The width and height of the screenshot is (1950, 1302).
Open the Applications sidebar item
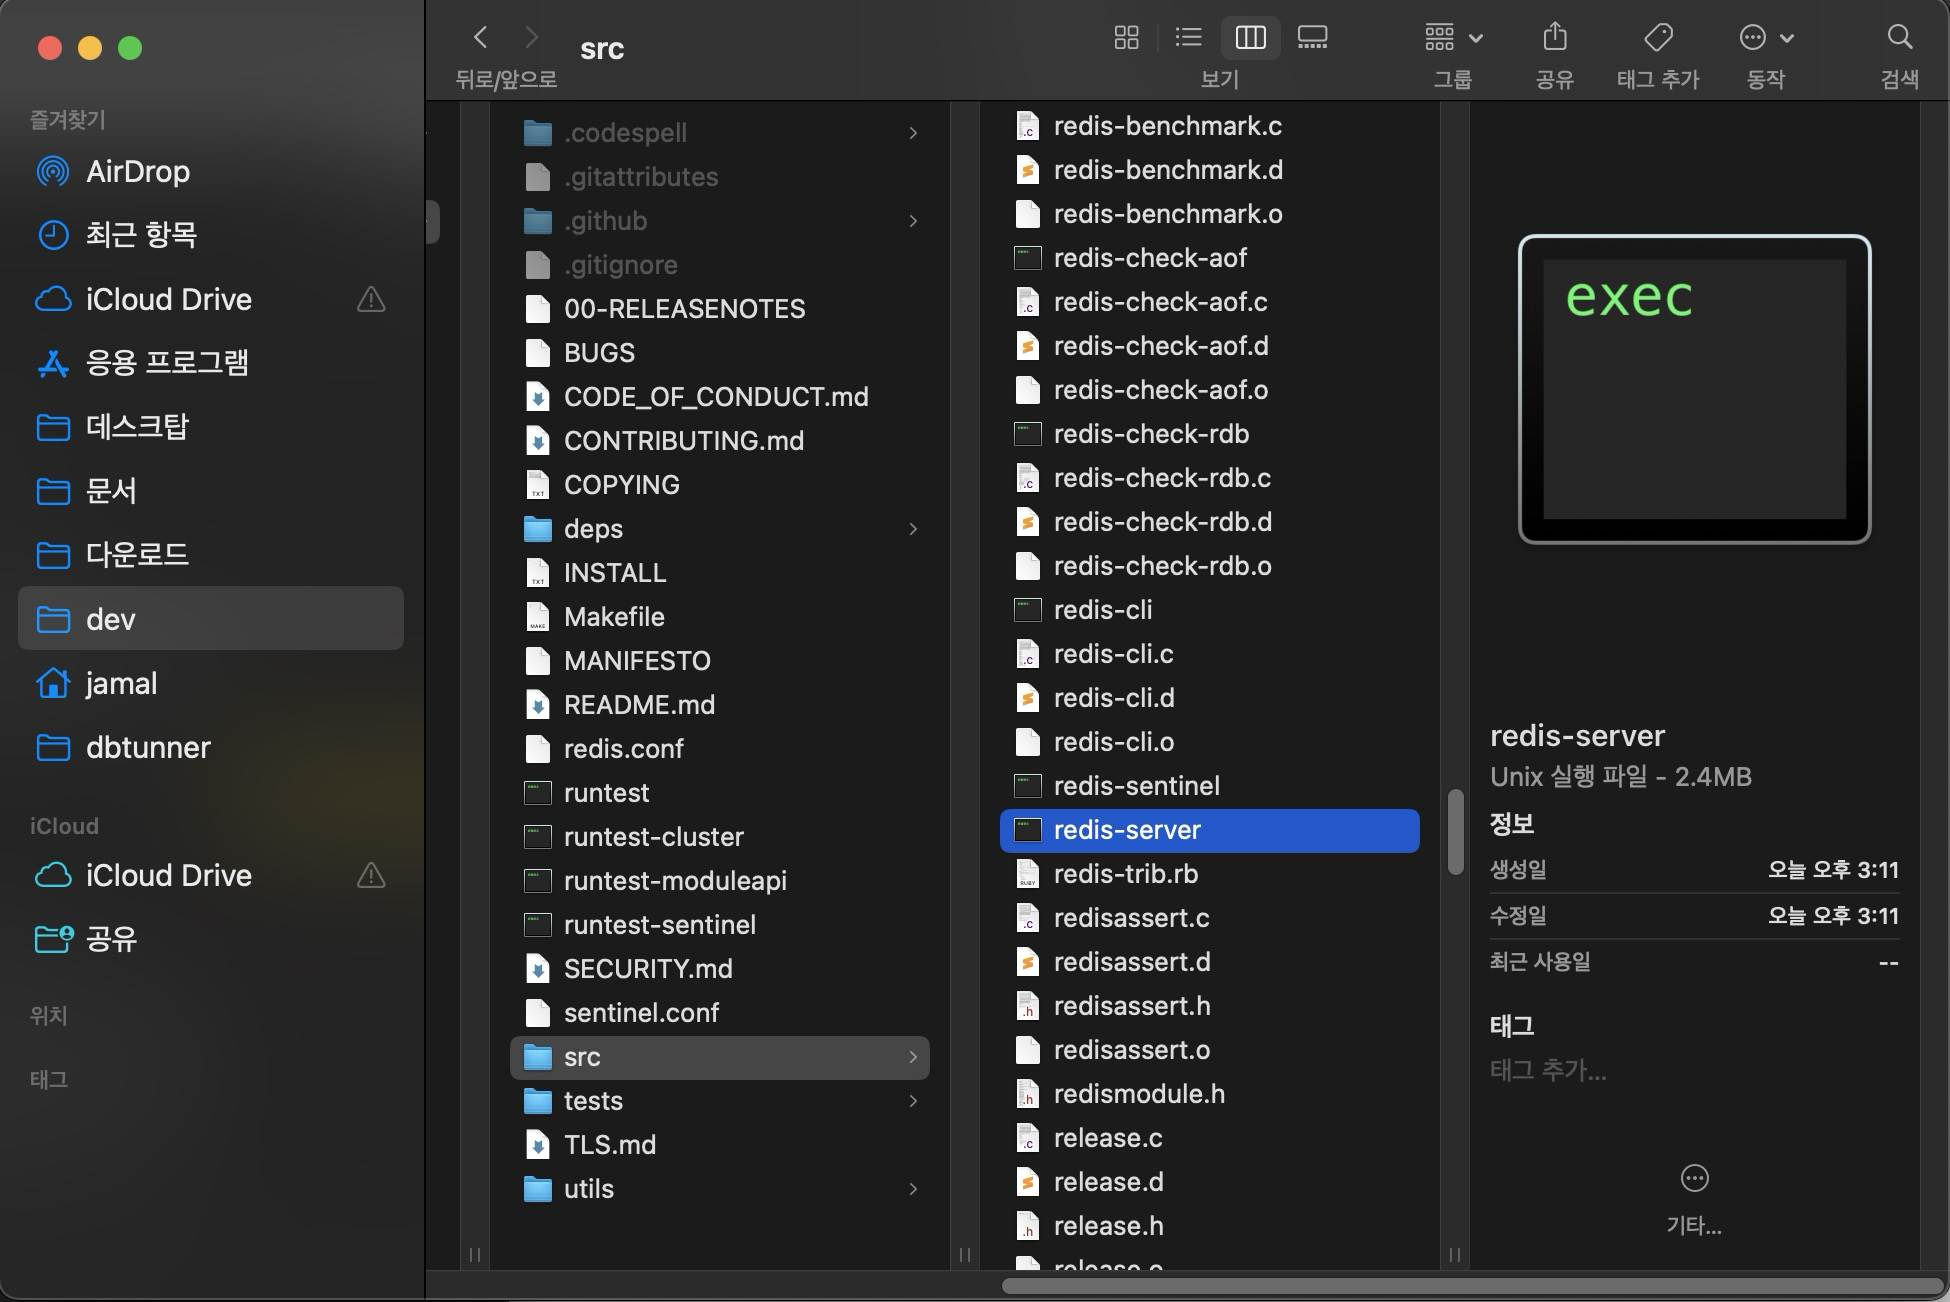click(166, 363)
